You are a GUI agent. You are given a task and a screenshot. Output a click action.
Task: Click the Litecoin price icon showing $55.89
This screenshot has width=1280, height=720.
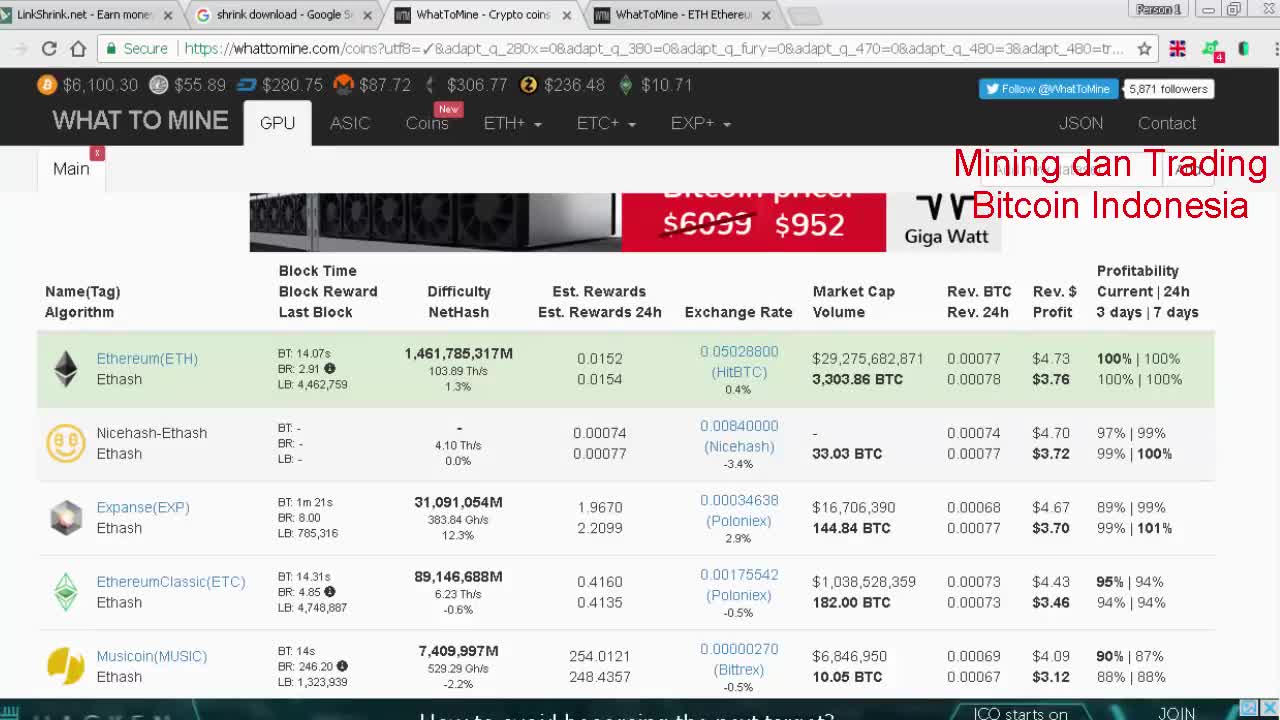pos(160,85)
